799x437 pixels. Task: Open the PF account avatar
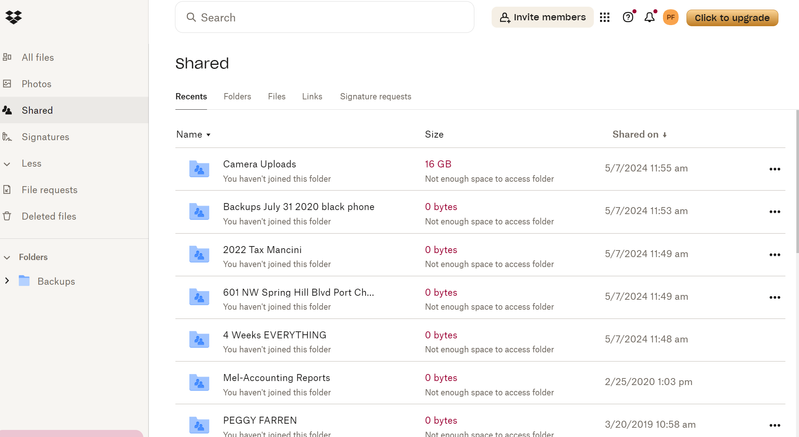[x=671, y=17]
